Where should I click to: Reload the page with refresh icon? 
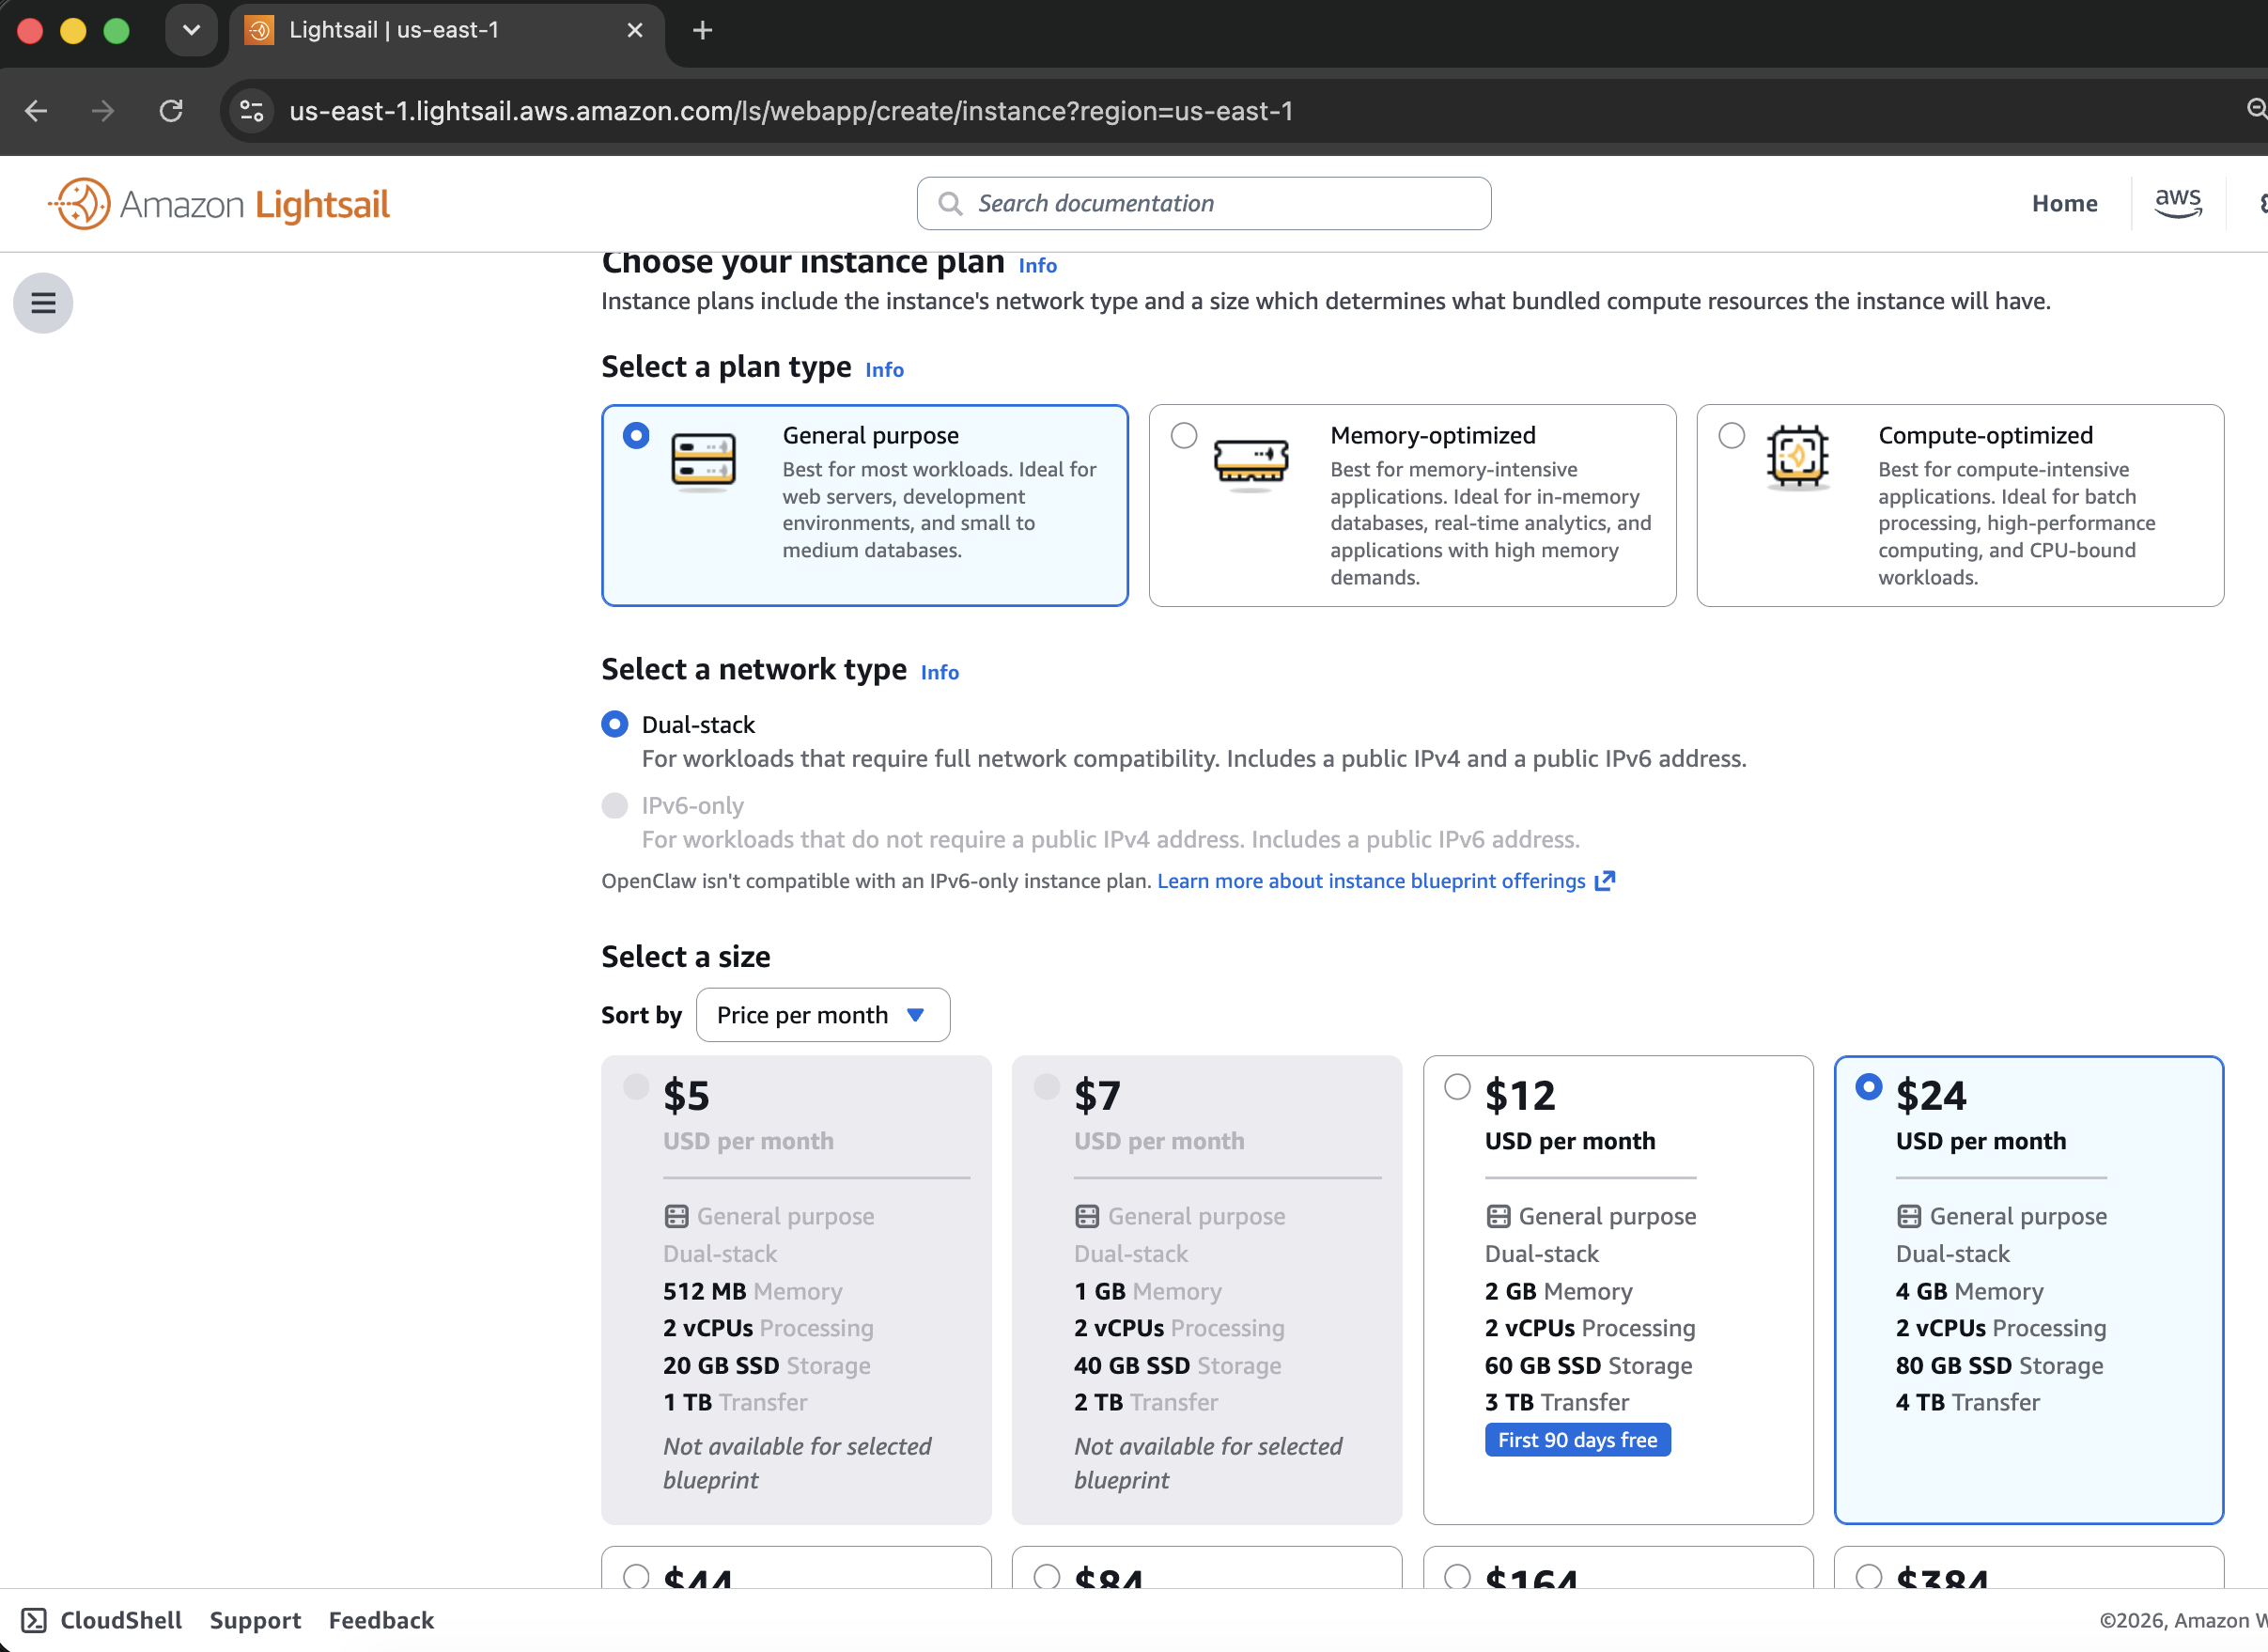[x=171, y=111]
